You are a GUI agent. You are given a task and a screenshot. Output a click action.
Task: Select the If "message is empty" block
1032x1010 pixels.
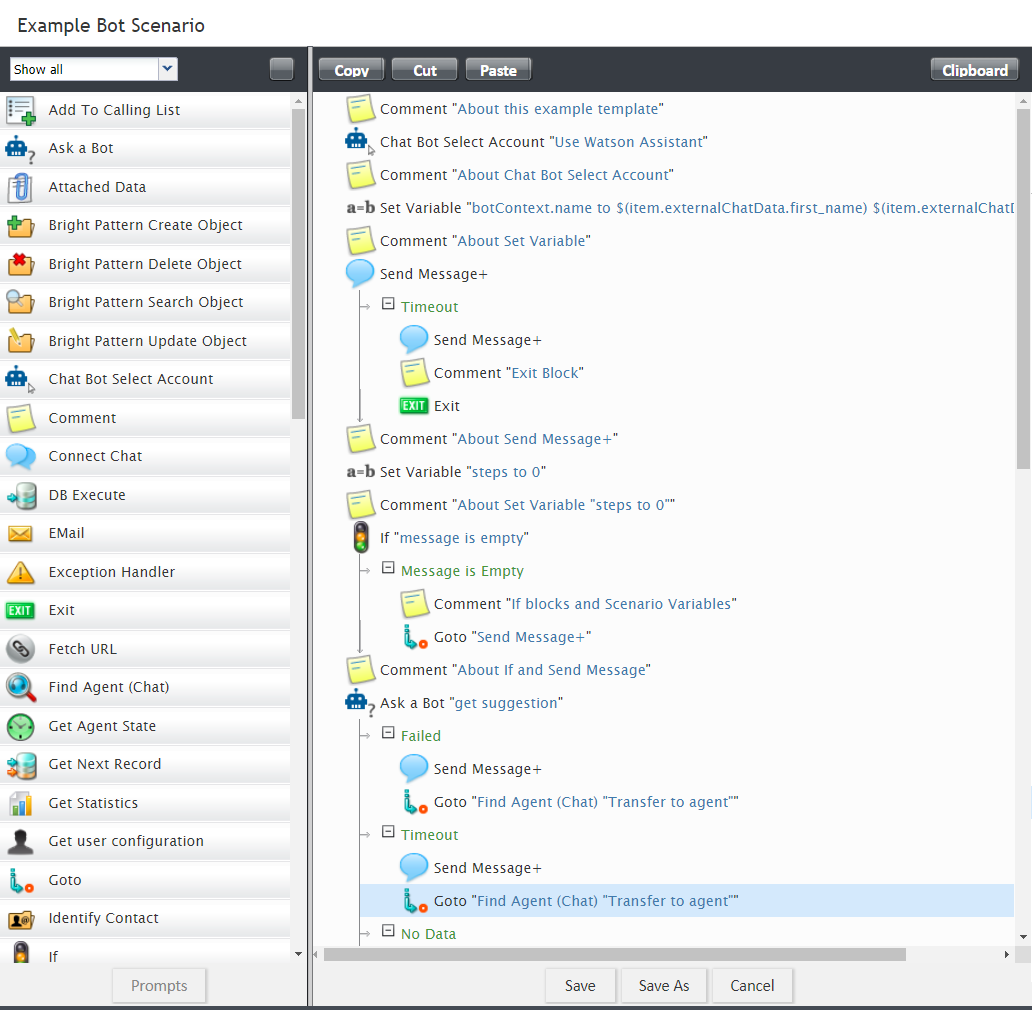click(463, 538)
